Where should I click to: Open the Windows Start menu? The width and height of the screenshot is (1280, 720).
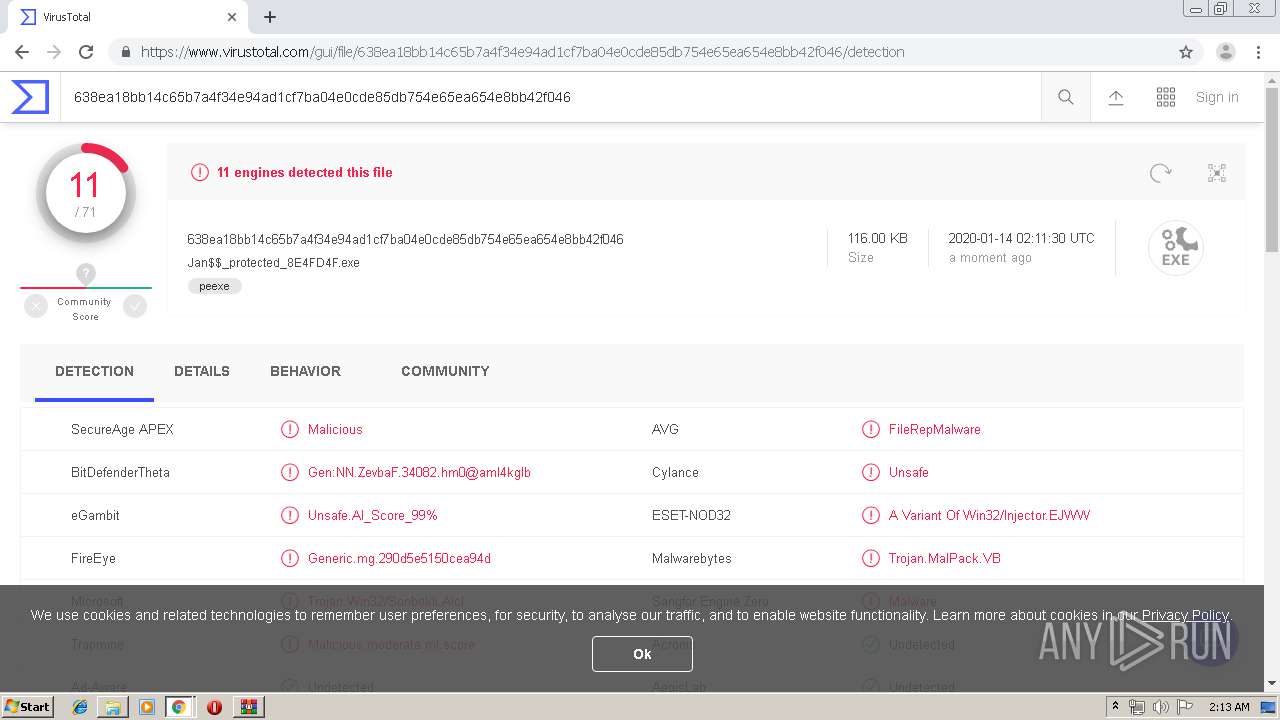[x=27, y=706]
